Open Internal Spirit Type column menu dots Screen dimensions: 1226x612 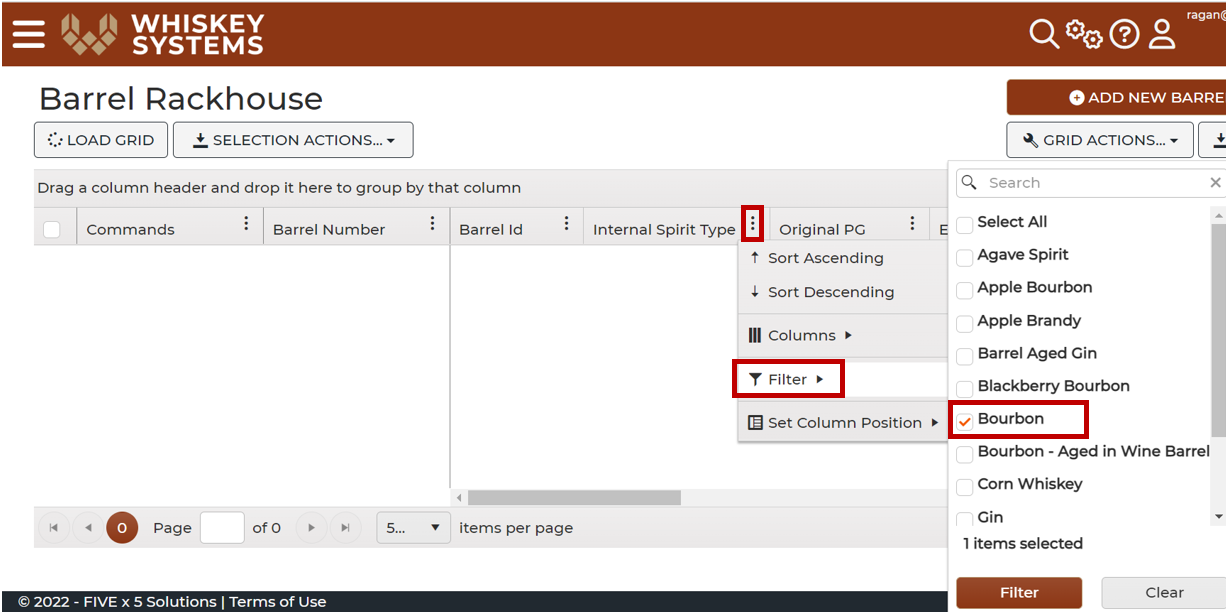[752, 224]
